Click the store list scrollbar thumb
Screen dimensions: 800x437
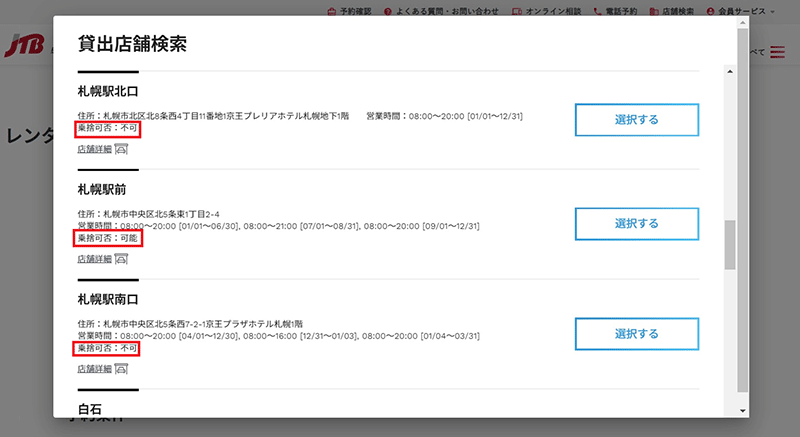click(730, 245)
